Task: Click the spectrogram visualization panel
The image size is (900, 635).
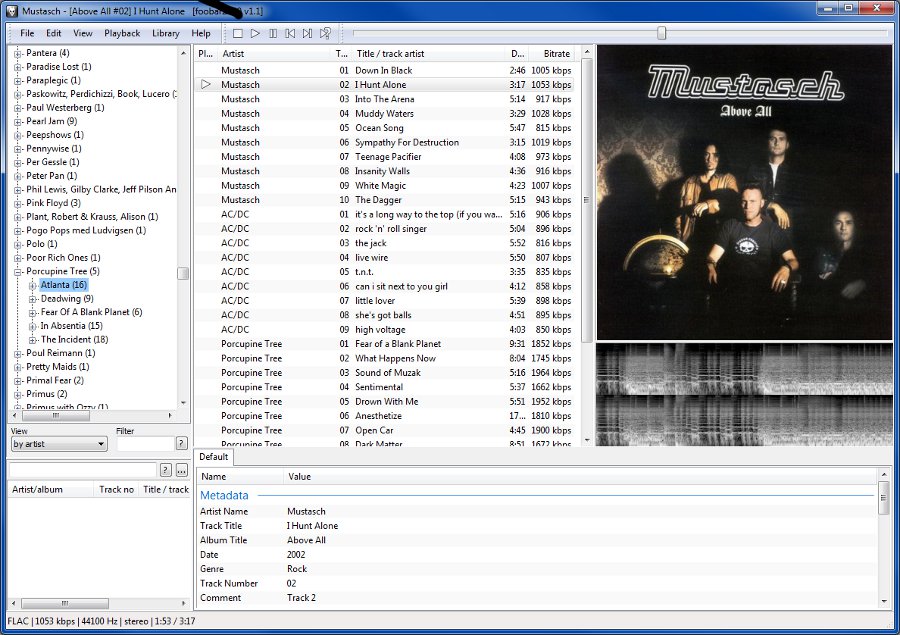Action: tap(745, 395)
